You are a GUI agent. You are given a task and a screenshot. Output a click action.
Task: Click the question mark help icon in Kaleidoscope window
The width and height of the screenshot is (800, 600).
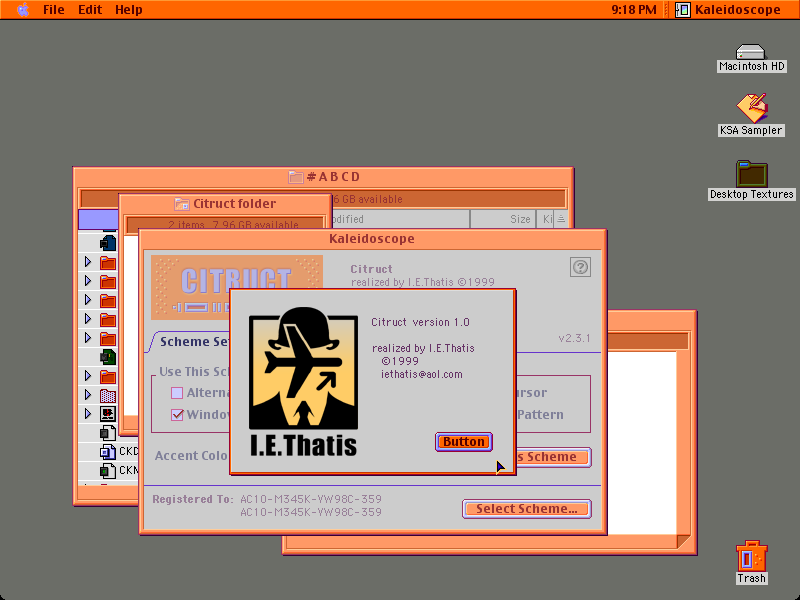click(580, 267)
